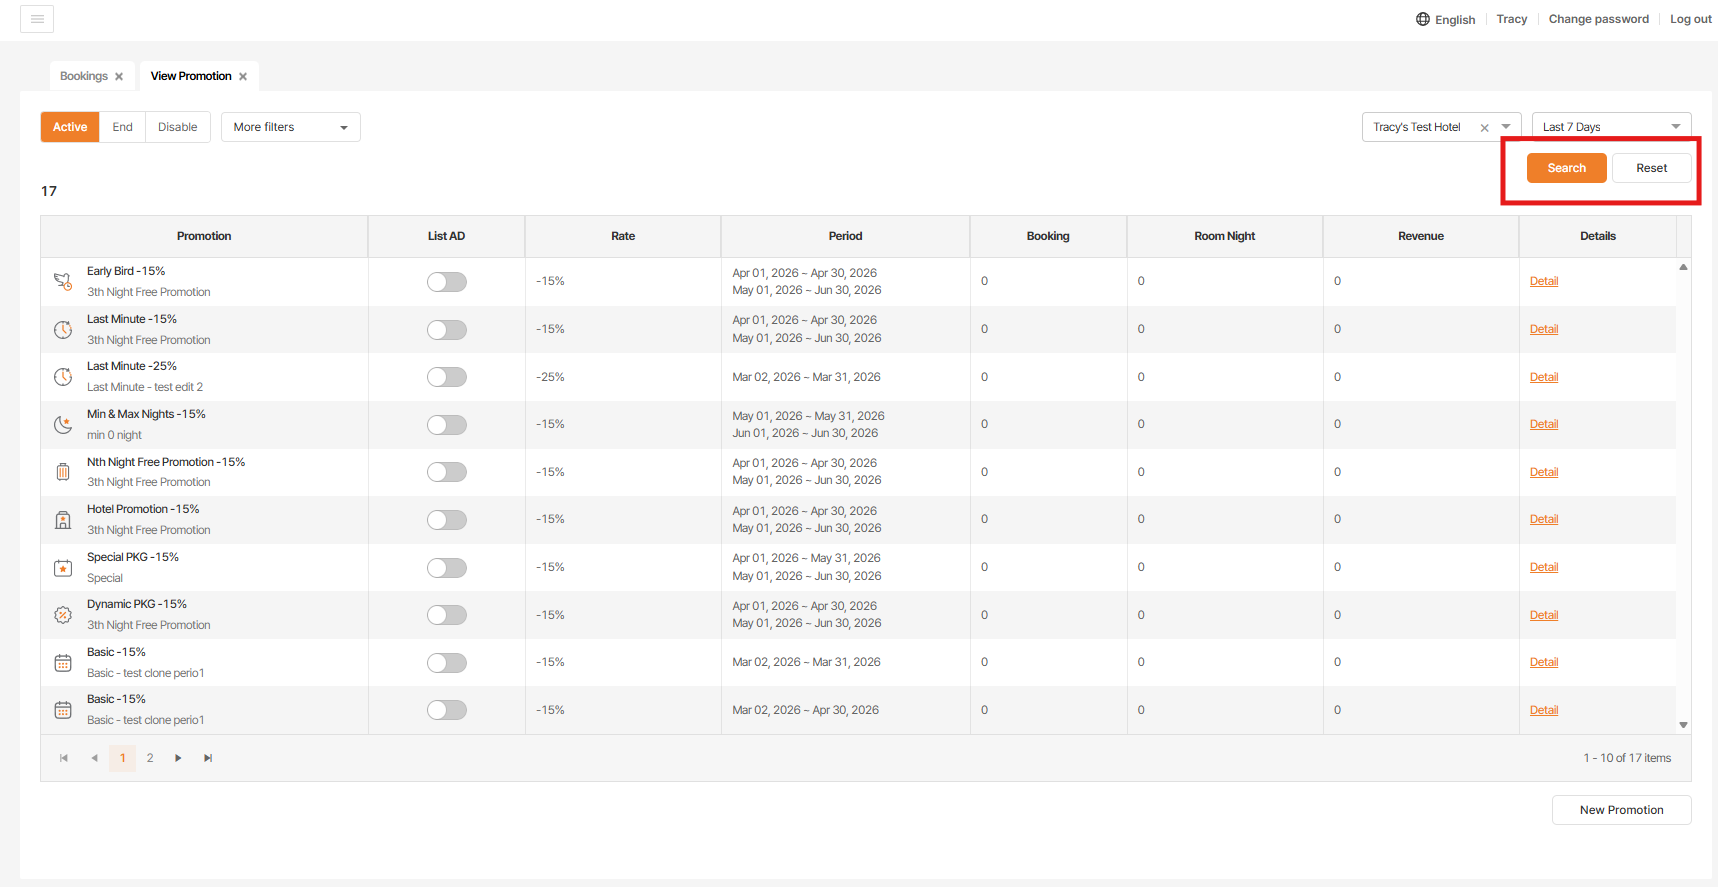Switch to the End status filter
The width and height of the screenshot is (1718, 887).
coord(122,127)
